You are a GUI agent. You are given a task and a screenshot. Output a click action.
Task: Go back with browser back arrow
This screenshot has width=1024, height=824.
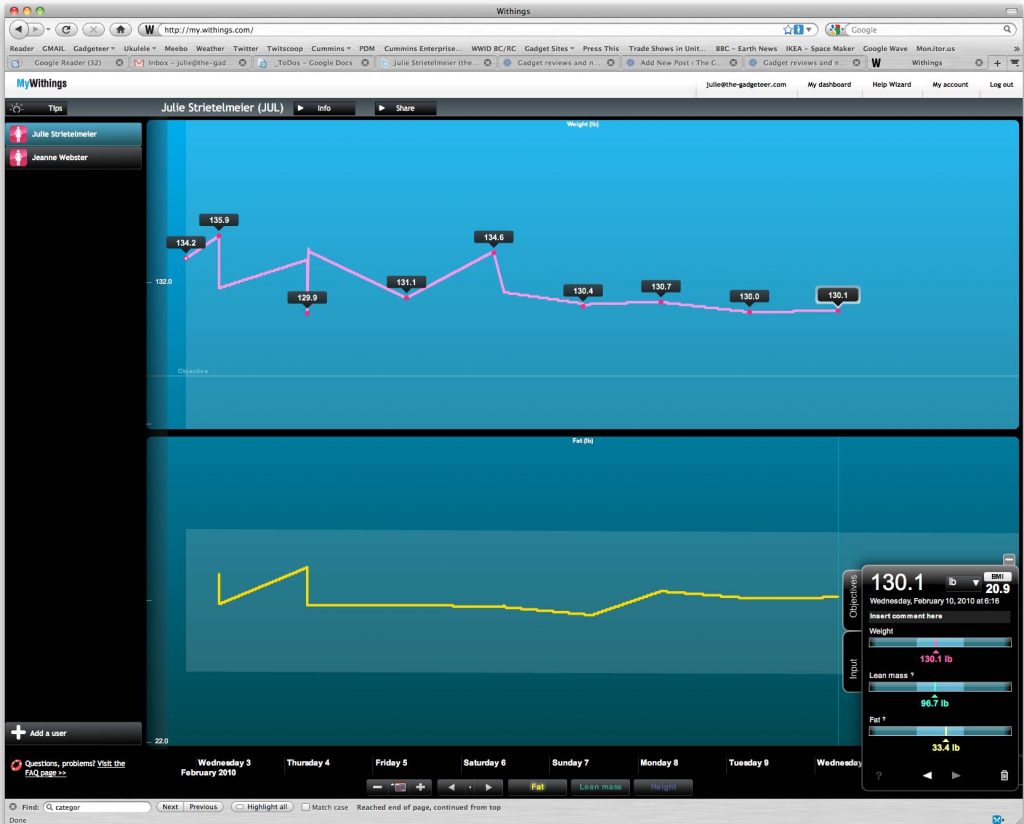pos(18,29)
